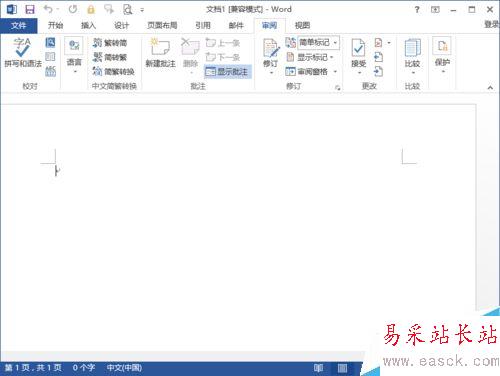Open the 审阅窗格 dropdown arrow
This screenshot has width=500, height=376.
tap(335, 71)
